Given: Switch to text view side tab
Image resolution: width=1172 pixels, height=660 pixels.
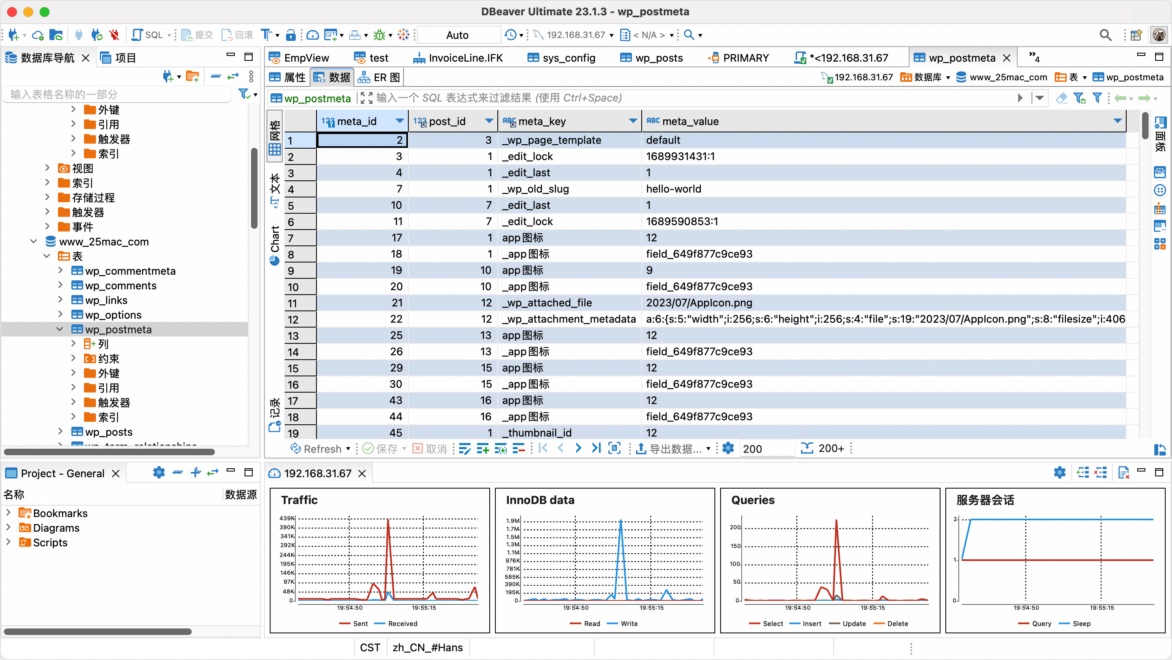Looking at the screenshot, I should pyautogui.click(x=274, y=191).
